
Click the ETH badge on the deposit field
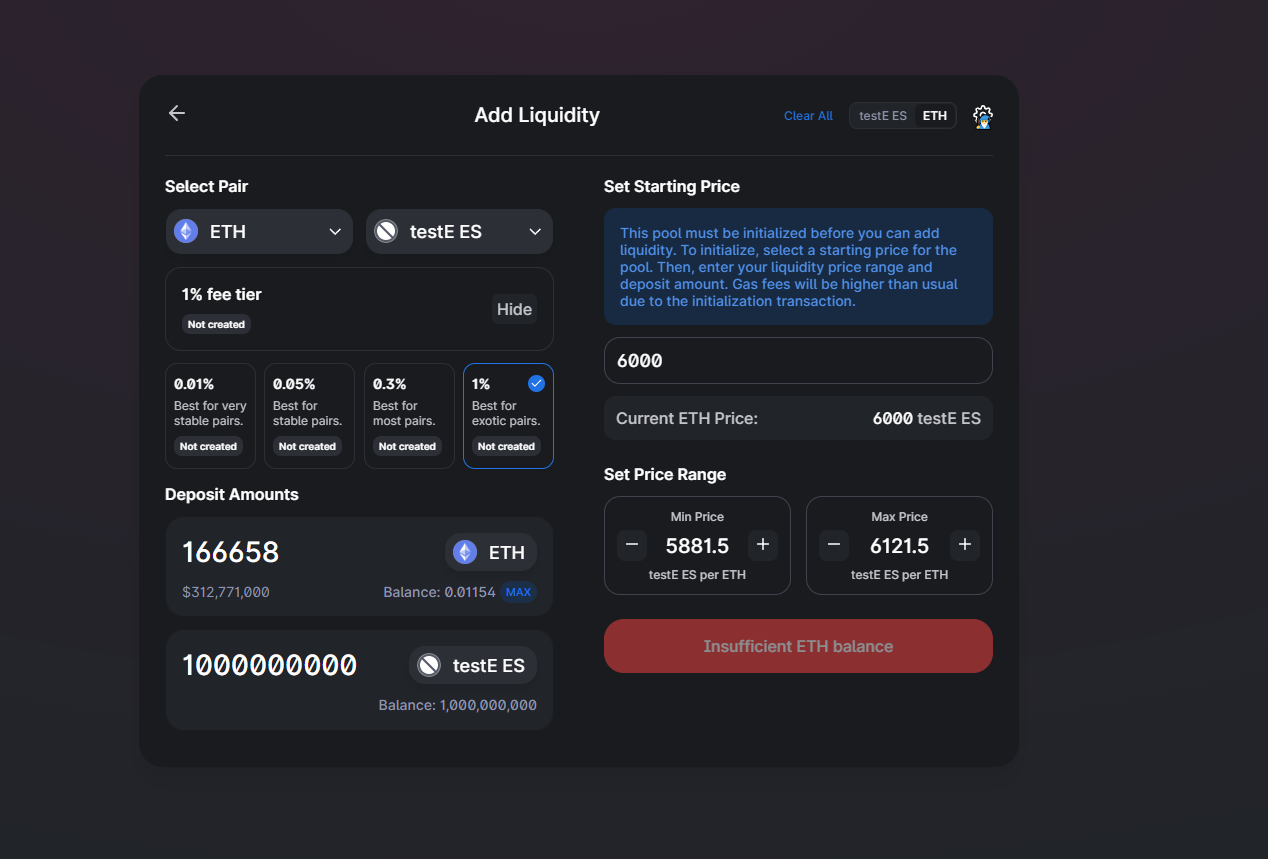(x=490, y=551)
